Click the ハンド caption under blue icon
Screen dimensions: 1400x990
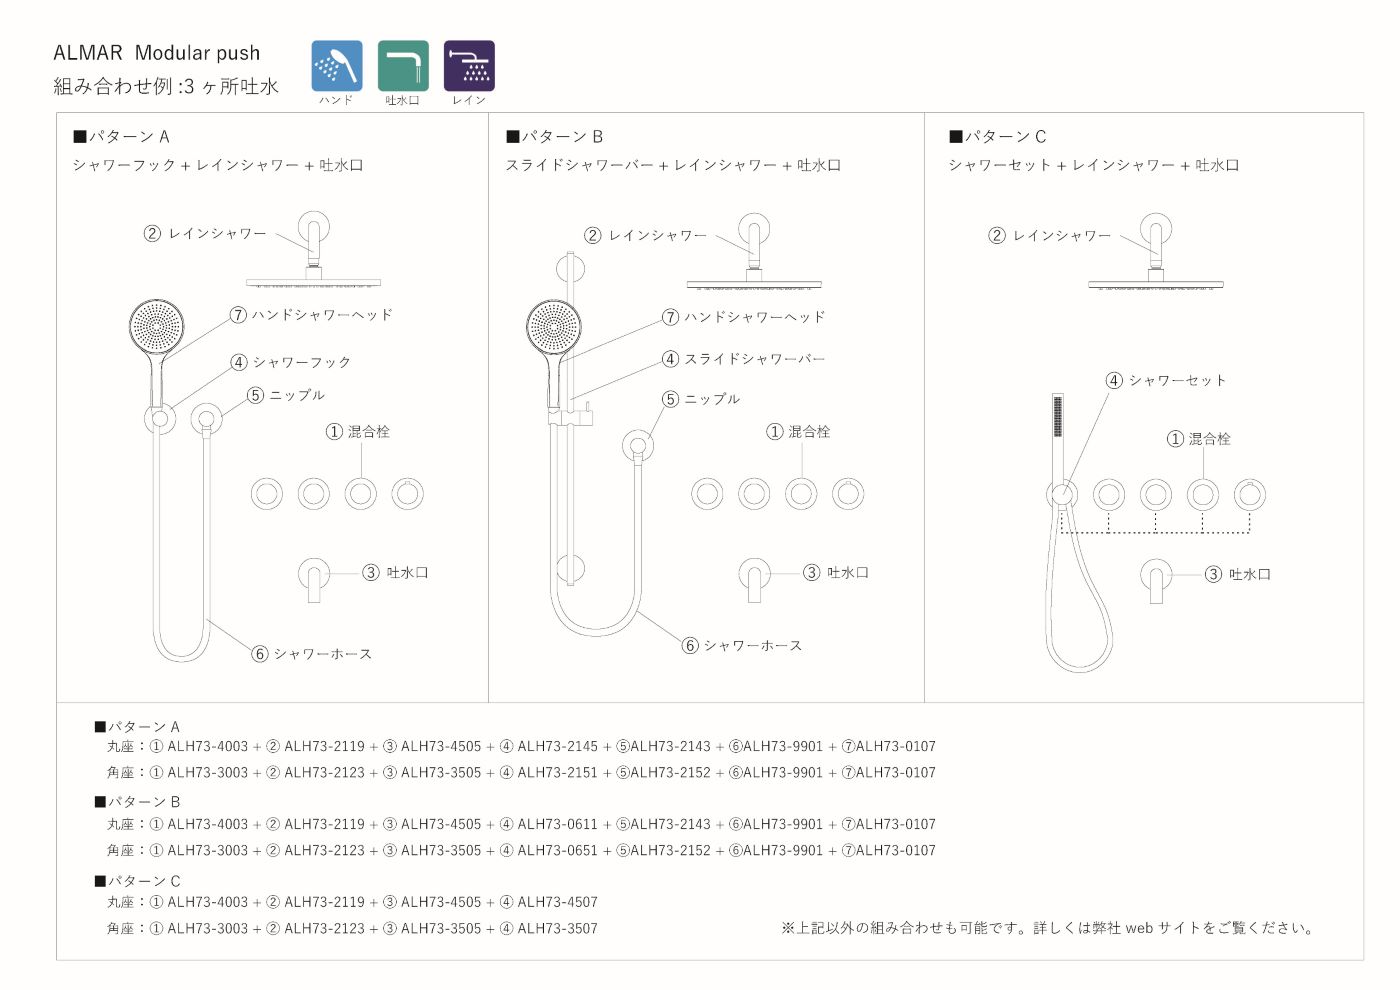(336, 100)
